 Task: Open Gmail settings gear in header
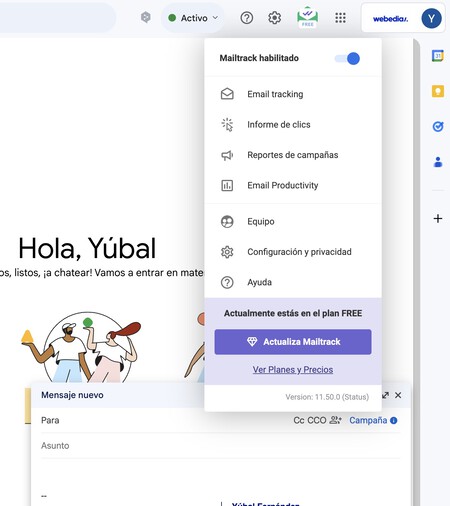[x=274, y=18]
